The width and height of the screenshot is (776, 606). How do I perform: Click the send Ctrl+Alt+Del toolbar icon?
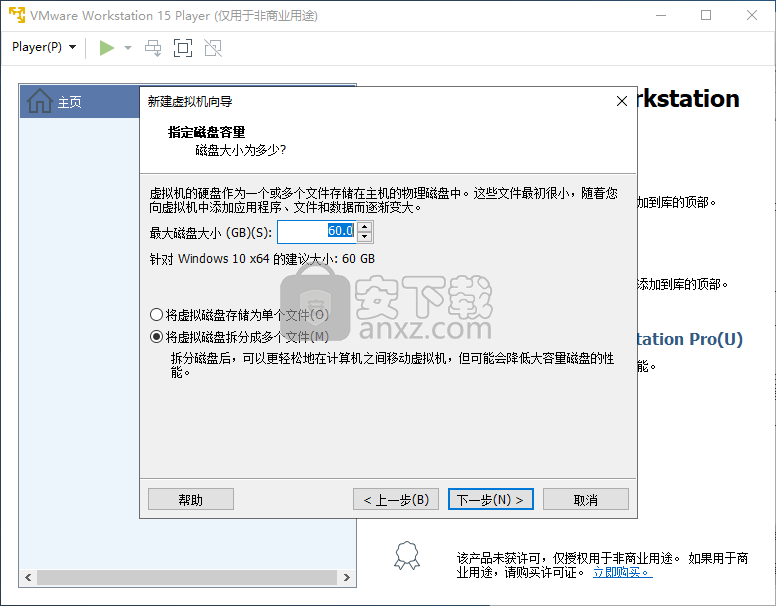(x=153, y=48)
